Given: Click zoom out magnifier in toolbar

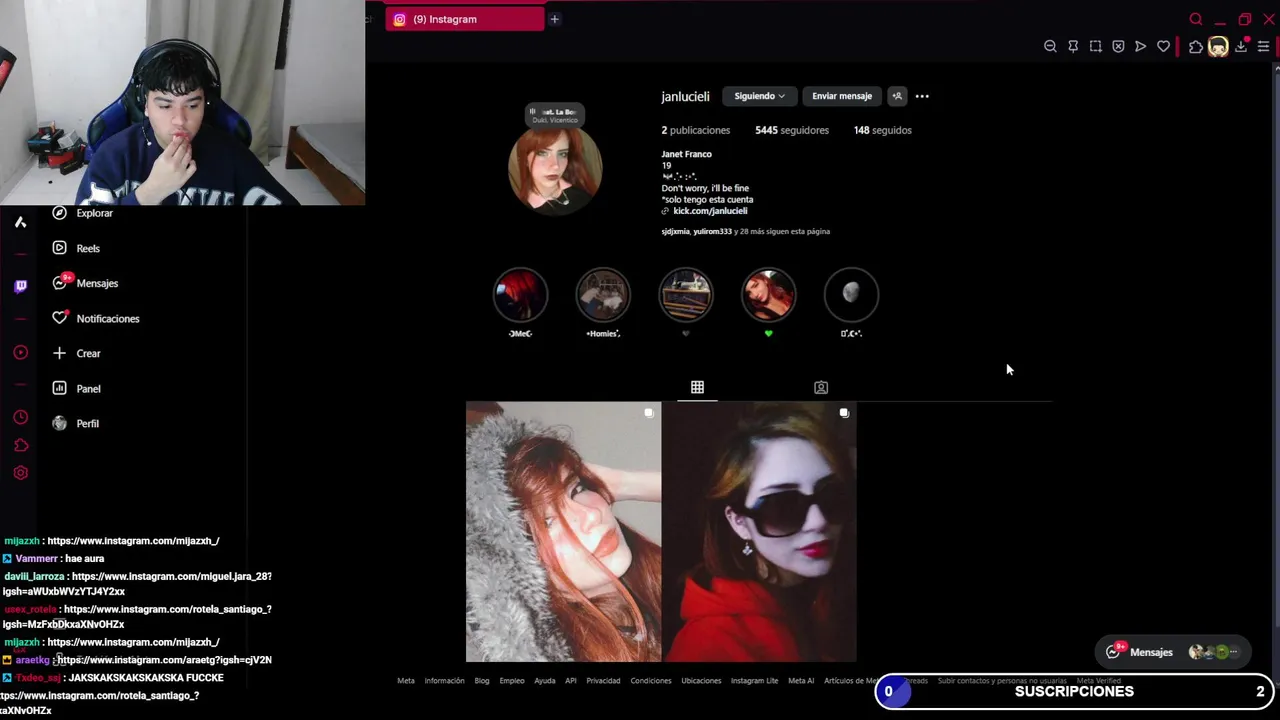Looking at the screenshot, I should [x=1050, y=46].
